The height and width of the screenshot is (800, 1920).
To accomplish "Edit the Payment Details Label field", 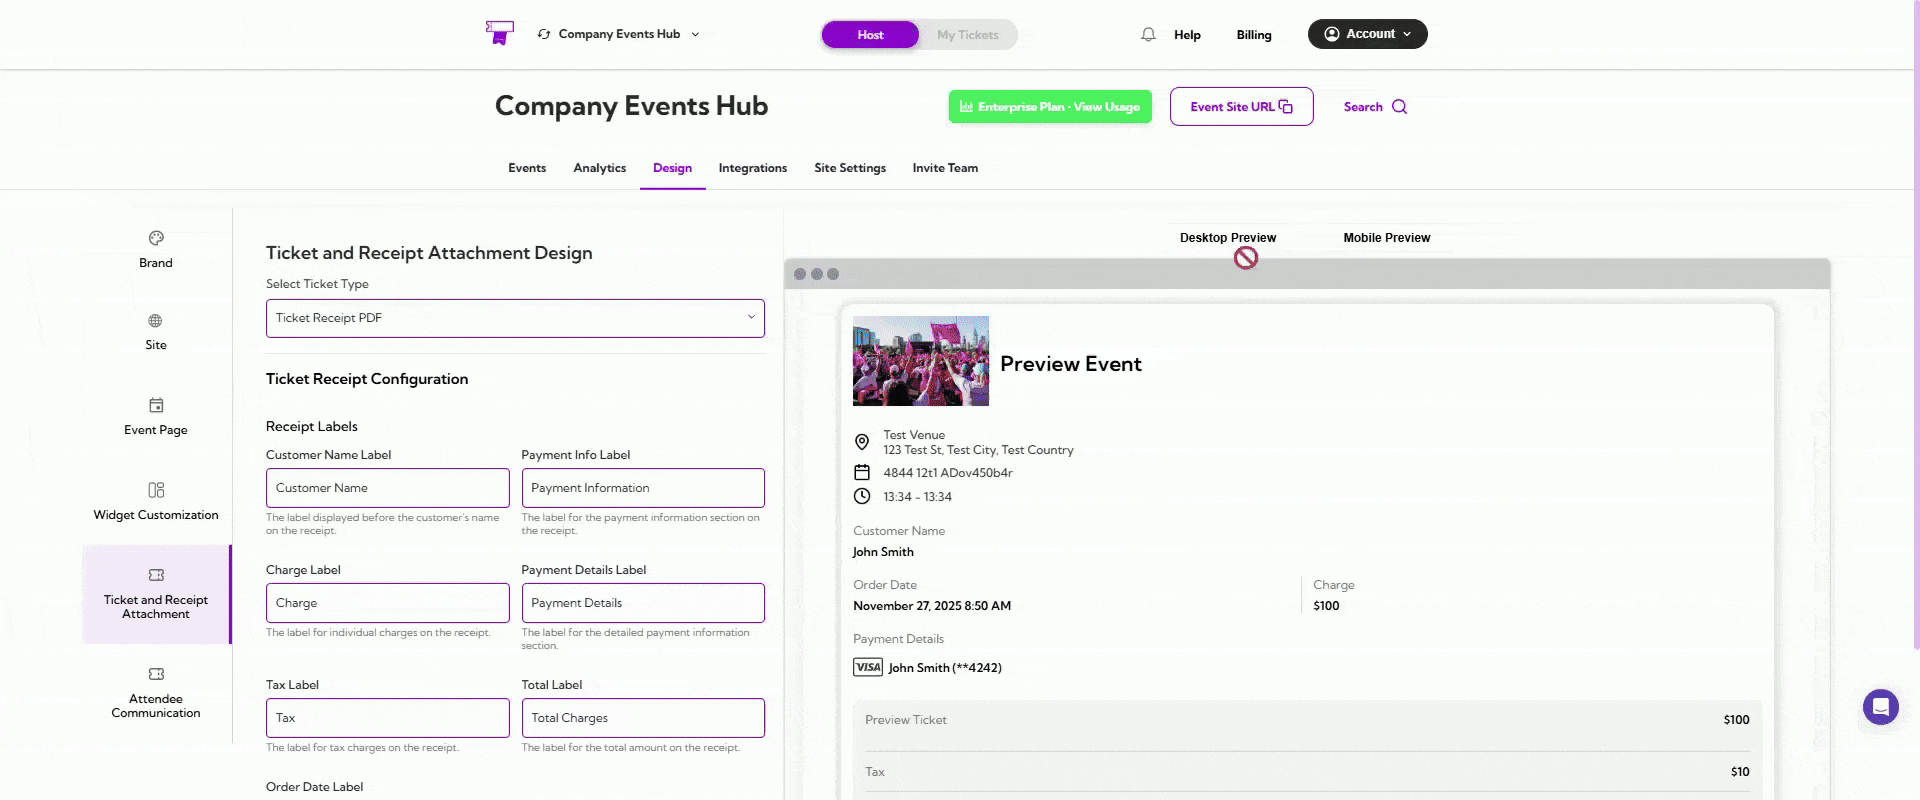I will (643, 603).
